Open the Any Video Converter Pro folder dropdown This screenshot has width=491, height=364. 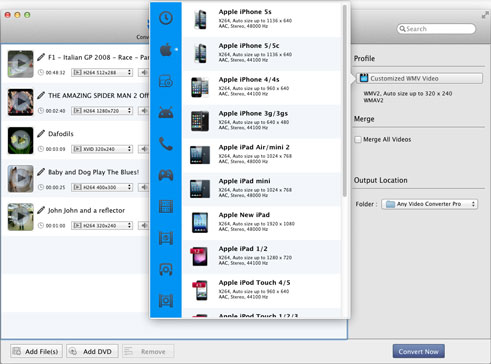pyautogui.click(x=430, y=204)
